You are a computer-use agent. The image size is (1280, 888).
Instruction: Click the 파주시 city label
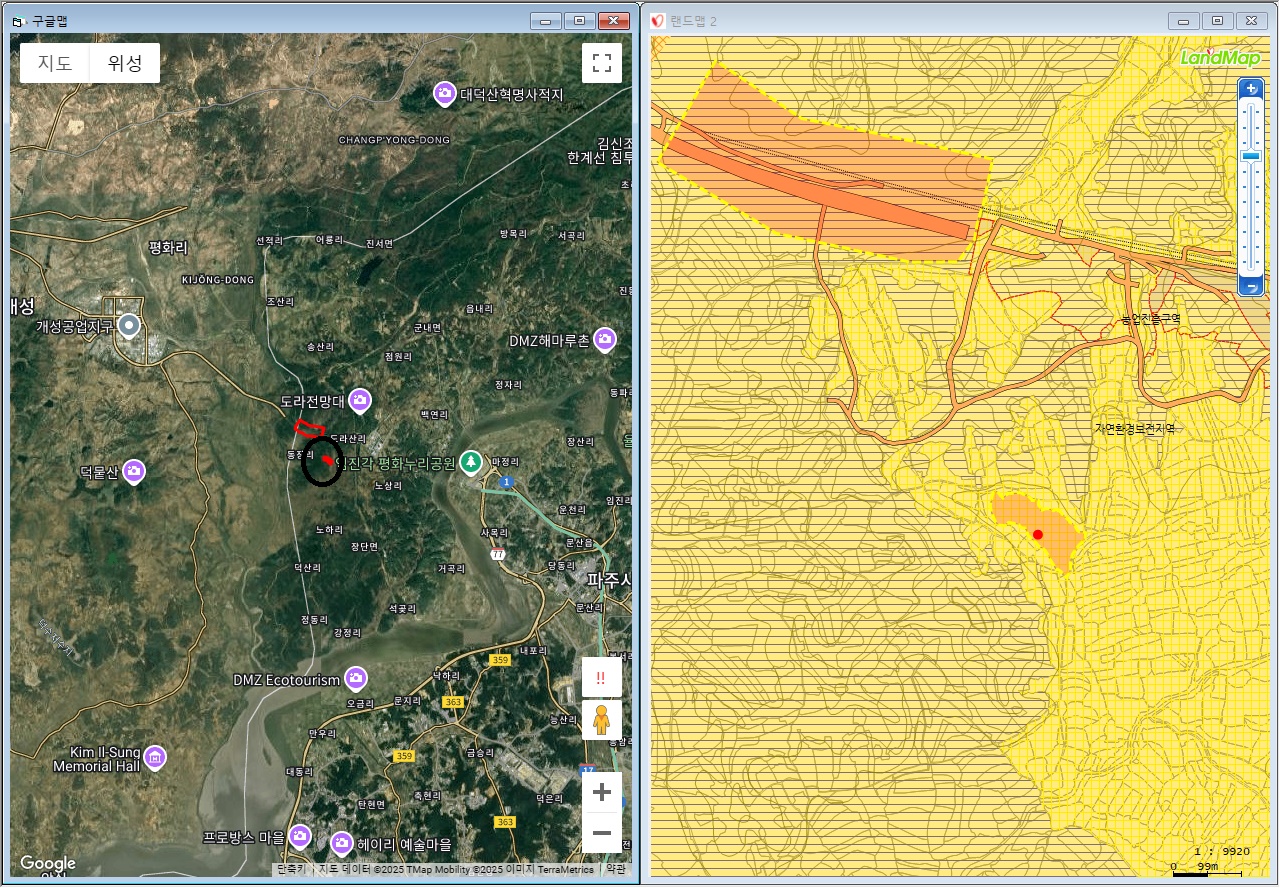coord(608,580)
